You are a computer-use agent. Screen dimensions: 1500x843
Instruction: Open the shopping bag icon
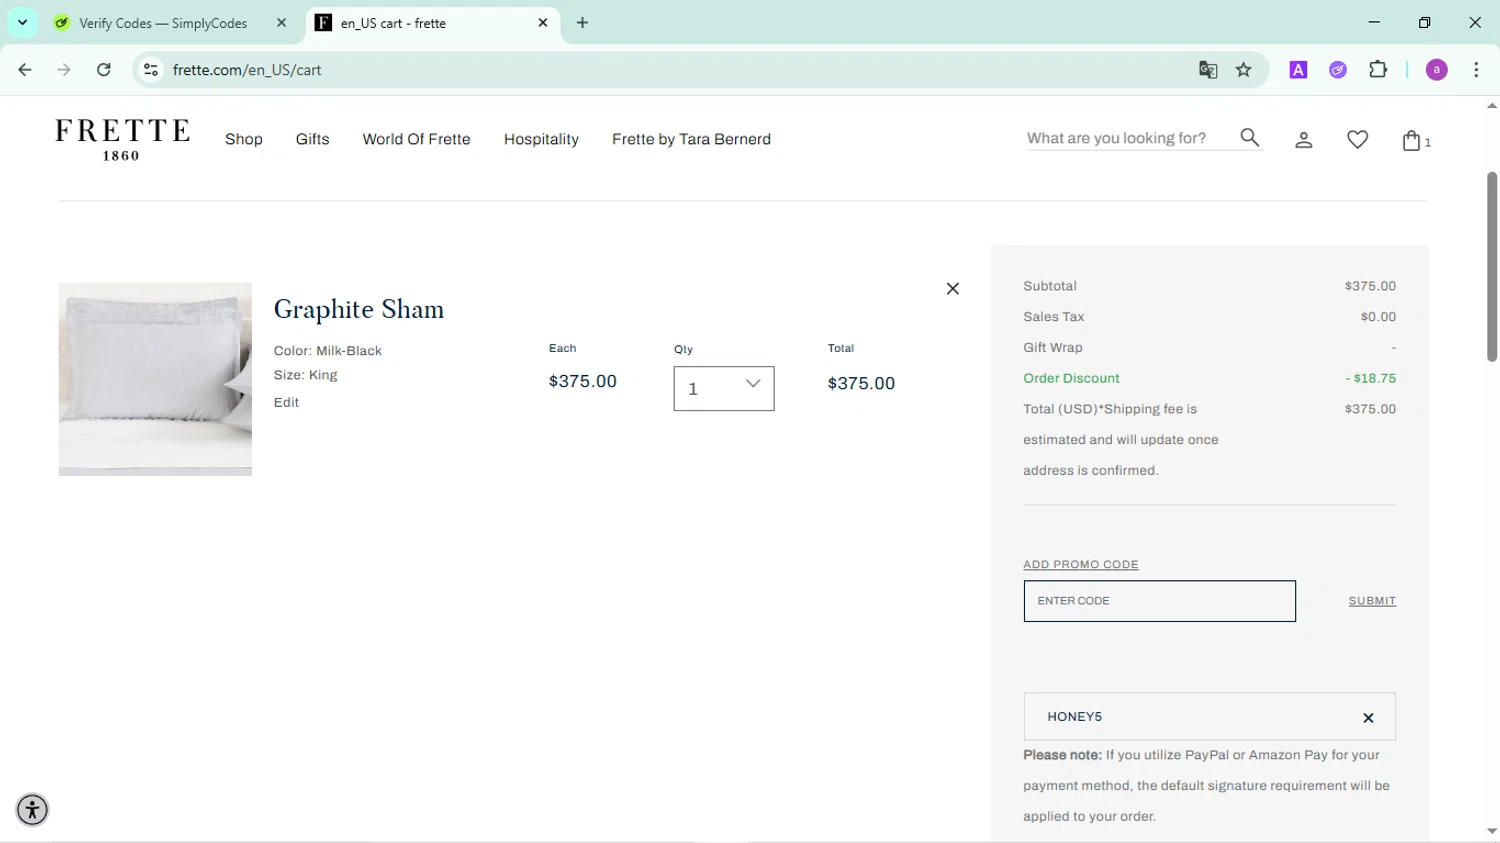pyautogui.click(x=1411, y=141)
